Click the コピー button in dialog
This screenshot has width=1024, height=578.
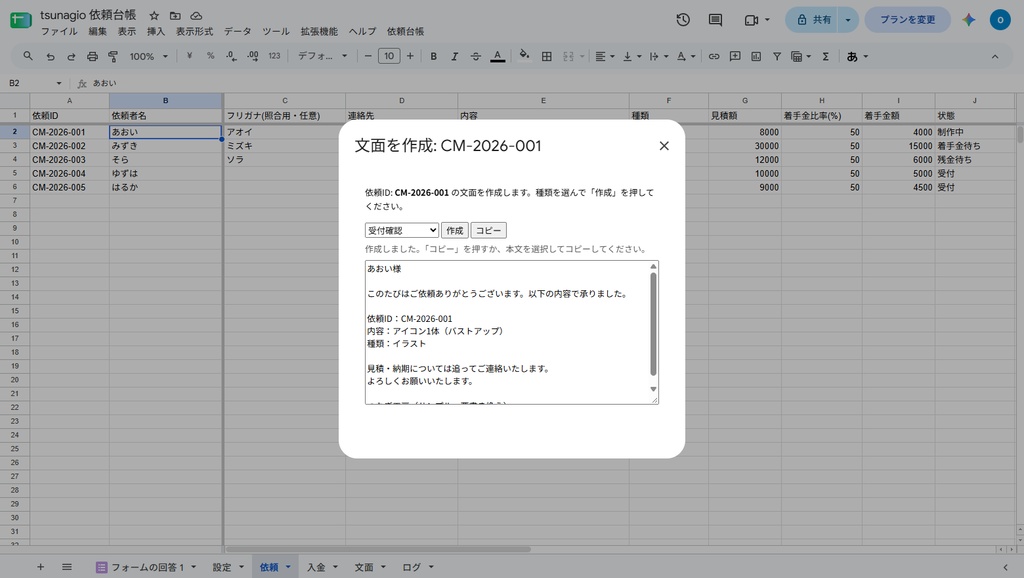(488, 231)
